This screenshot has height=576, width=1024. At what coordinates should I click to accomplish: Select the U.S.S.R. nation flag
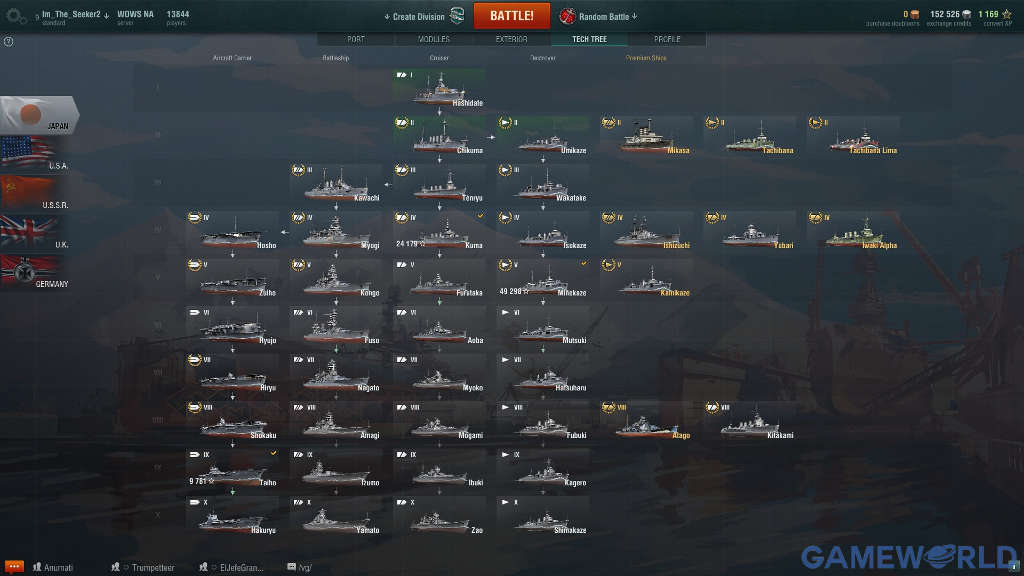pyautogui.click(x=36, y=193)
